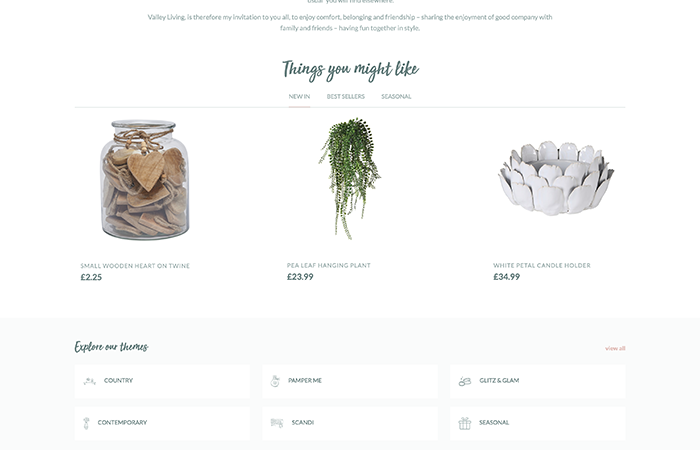Click the Contemporary theme icon
700x450 pixels.
[86, 423]
